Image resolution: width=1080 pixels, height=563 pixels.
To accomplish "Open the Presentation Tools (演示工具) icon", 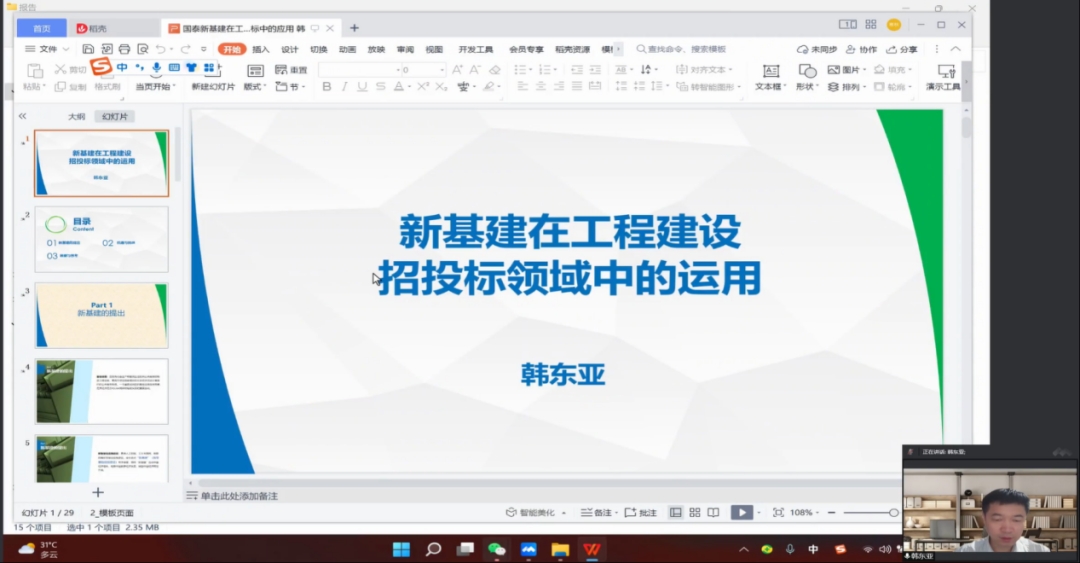I will [944, 76].
